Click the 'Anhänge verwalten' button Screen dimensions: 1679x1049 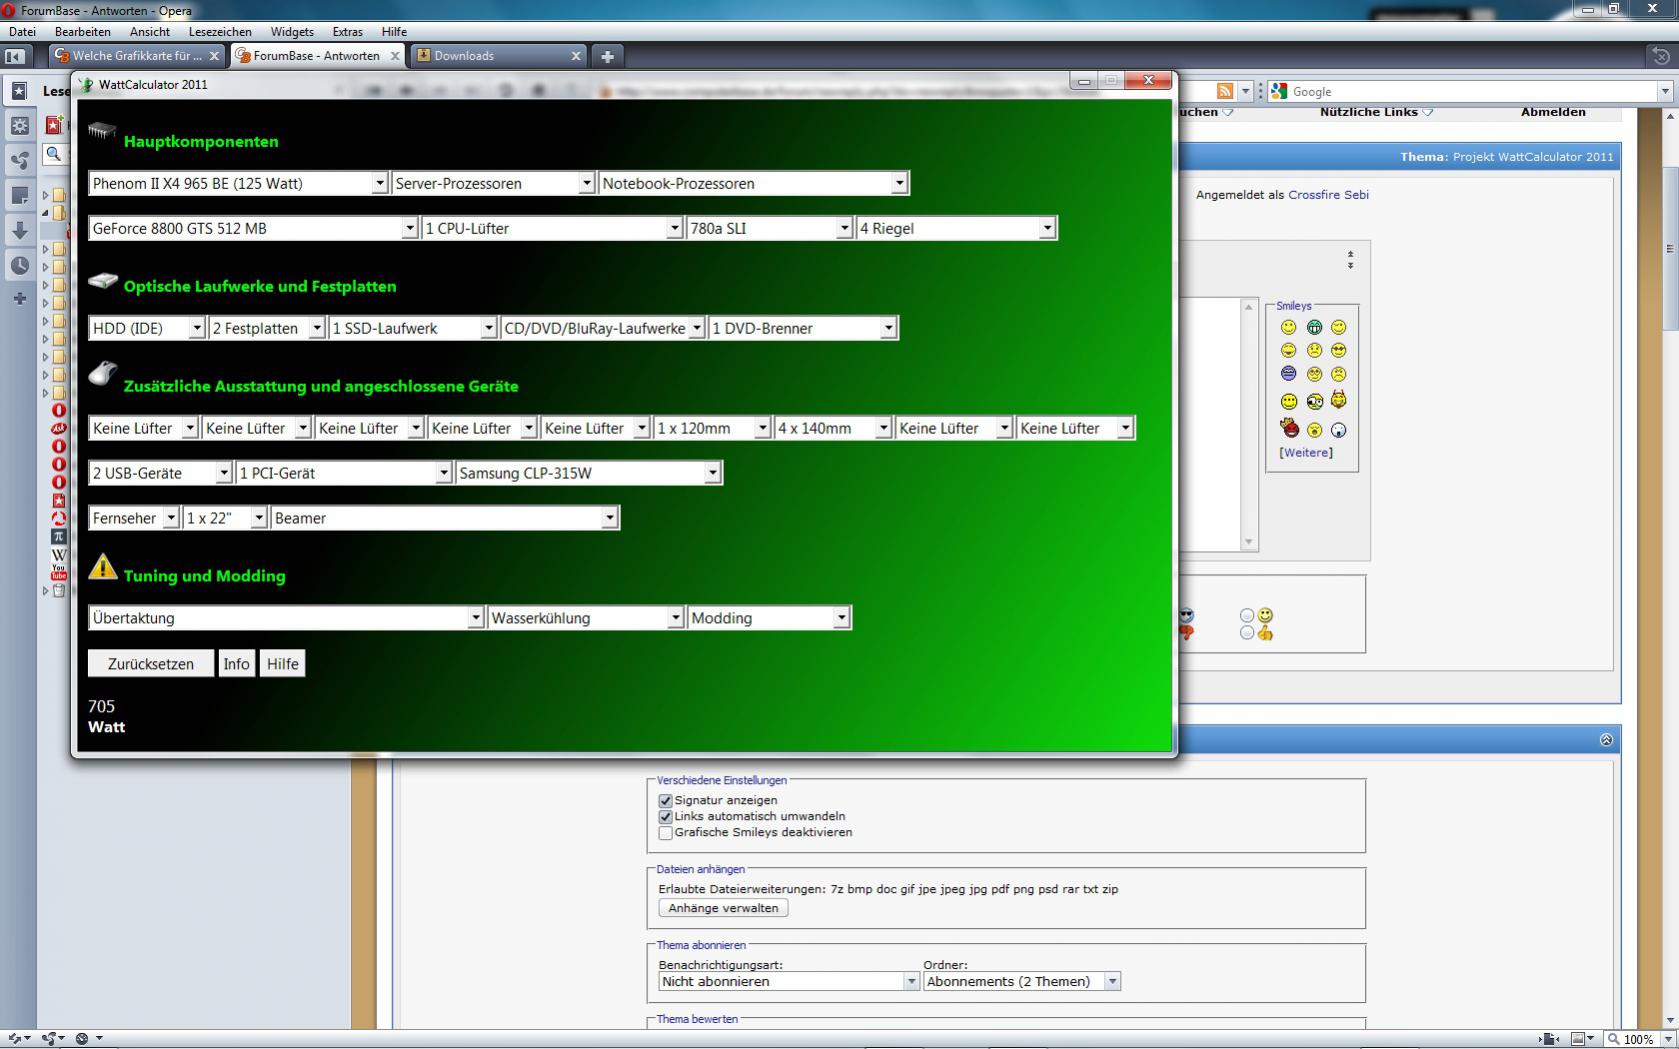[x=723, y=908]
